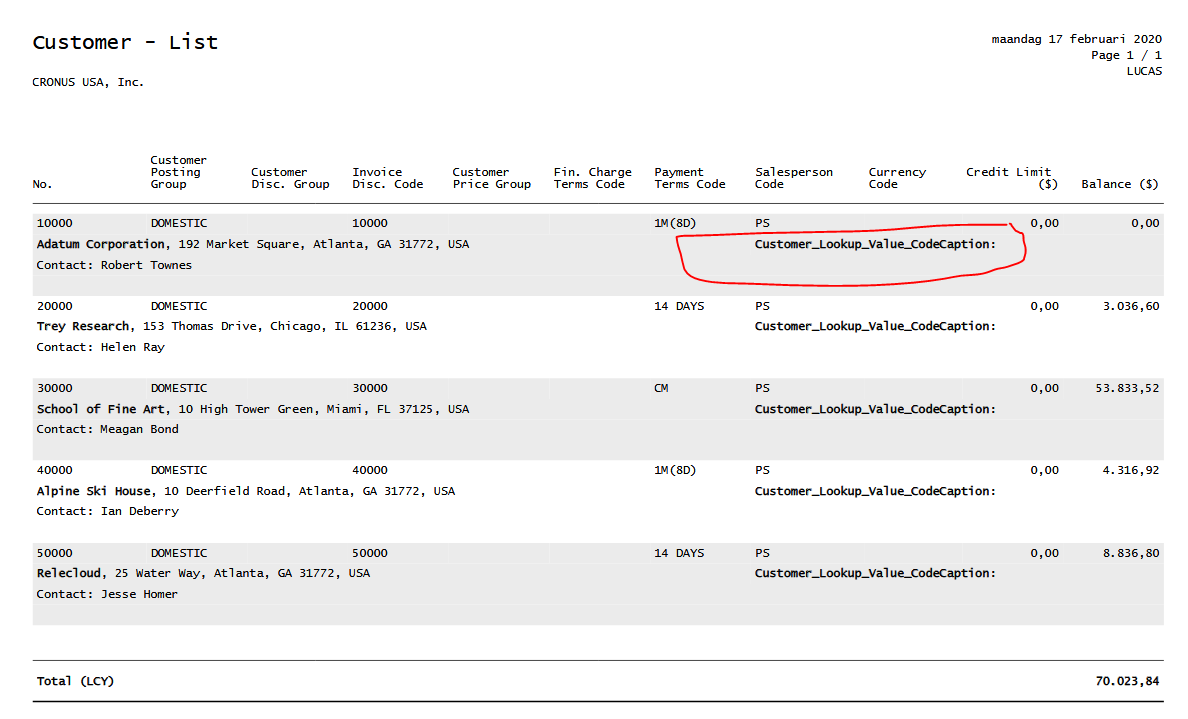Click DOMESTIC posting group for customer 10000
Screen dimensions: 1188x719
point(179,224)
